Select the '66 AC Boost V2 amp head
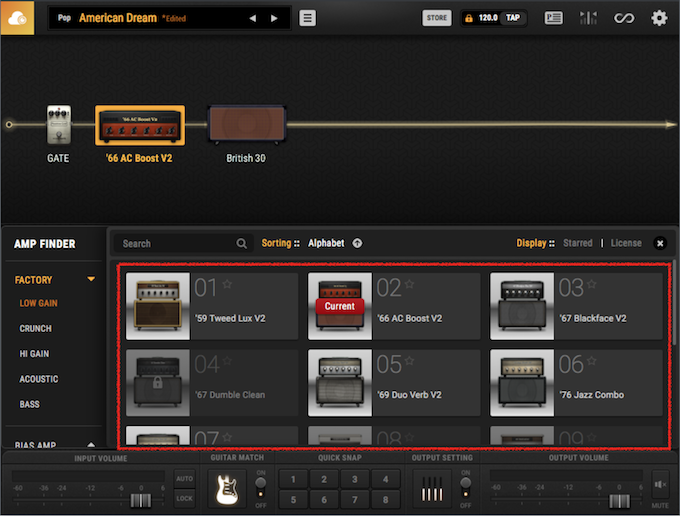The width and height of the screenshot is (680, 516). [140, 125]
